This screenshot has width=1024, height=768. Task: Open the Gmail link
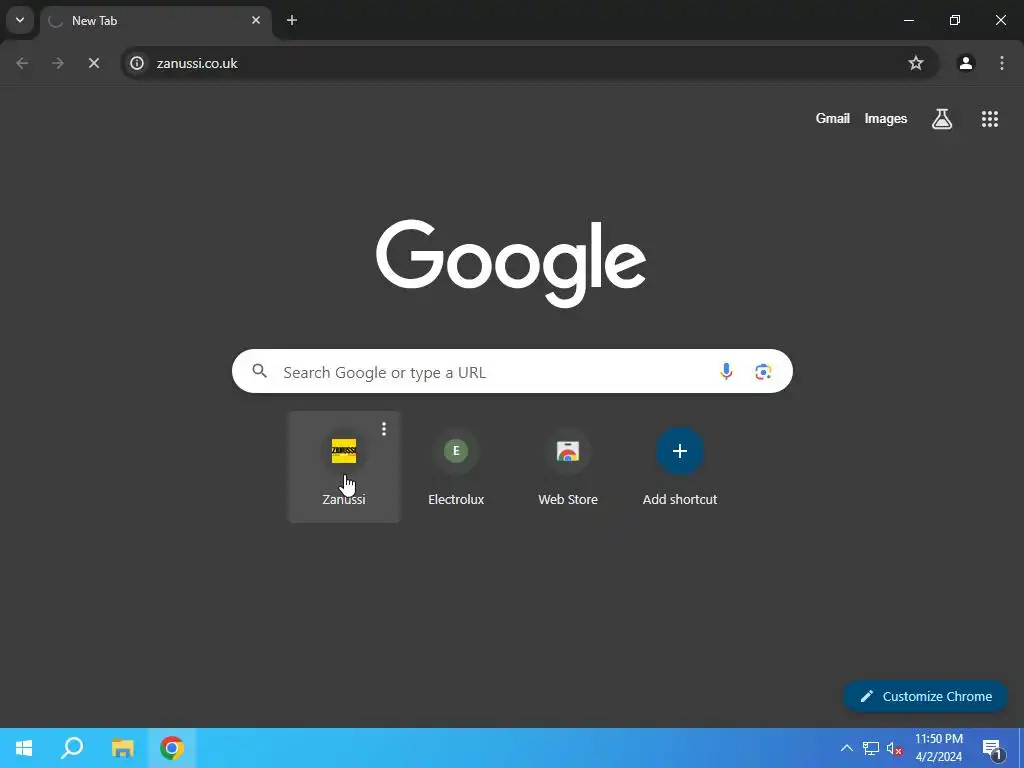(833, 118)
